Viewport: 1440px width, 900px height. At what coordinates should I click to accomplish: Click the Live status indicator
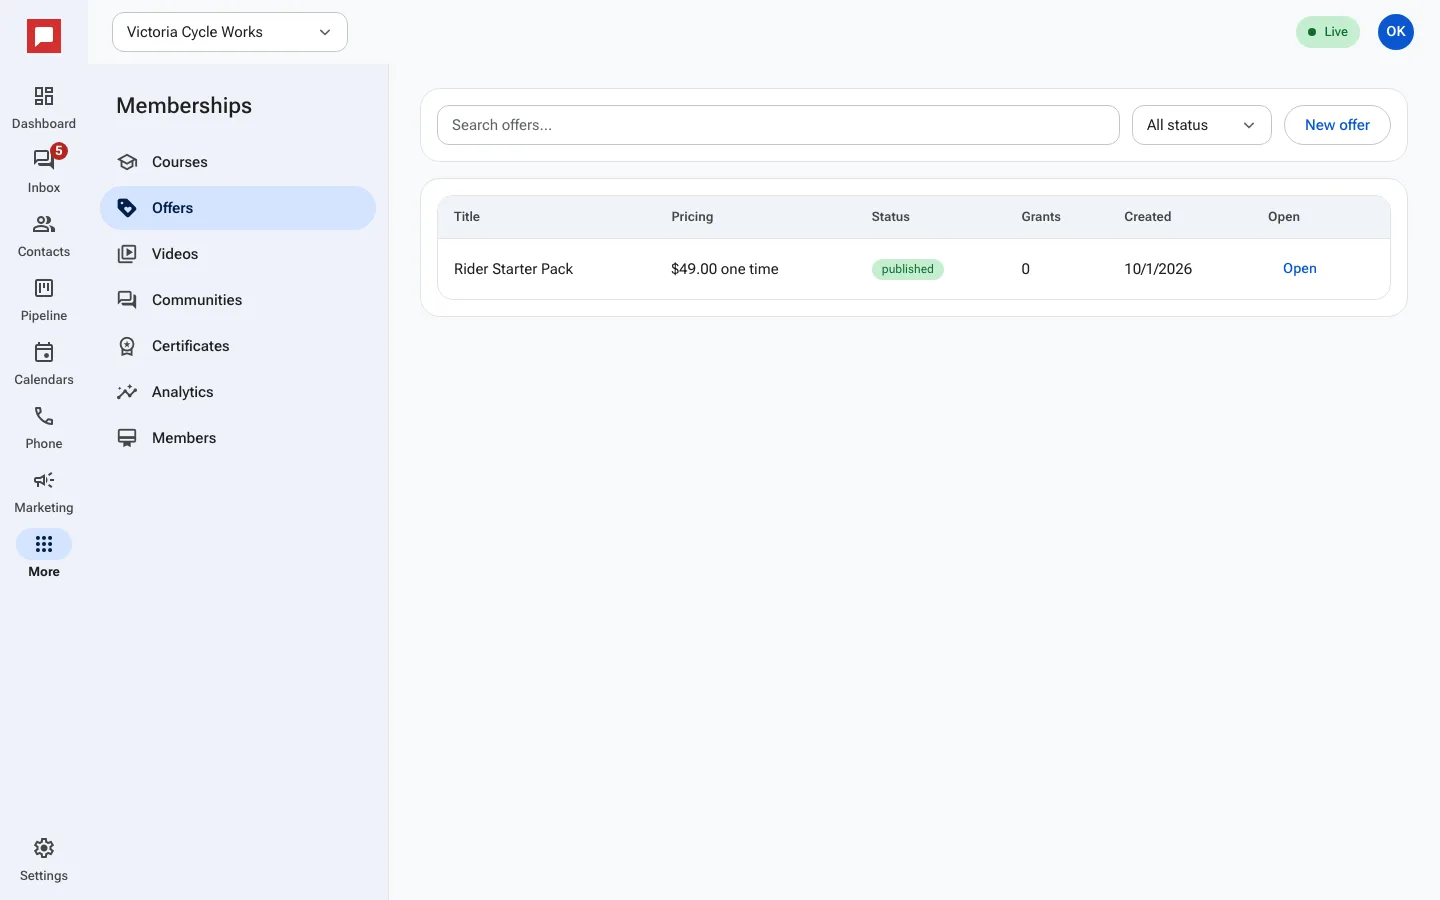(x=1328, y=32)
